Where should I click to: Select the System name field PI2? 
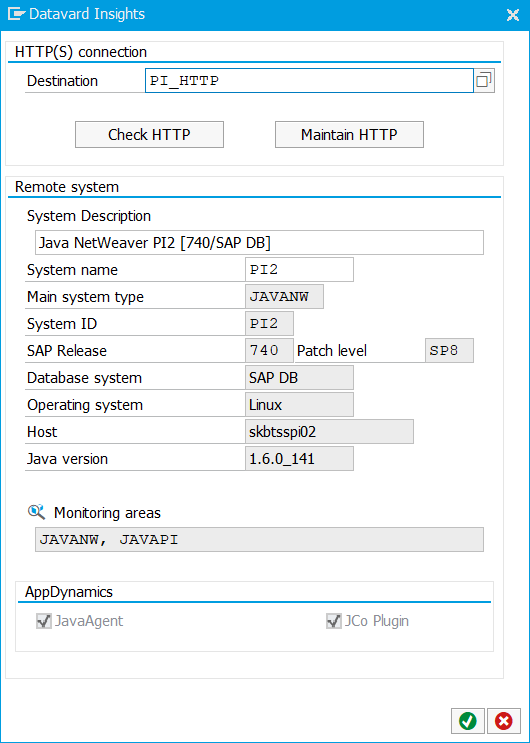coord(299,270)
